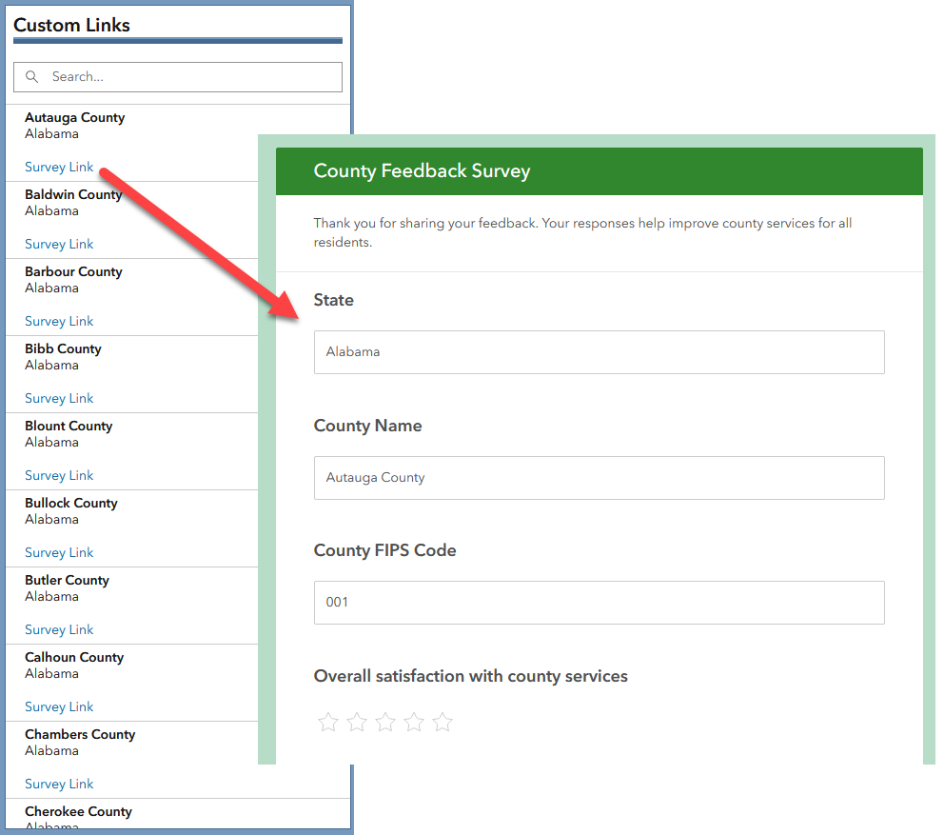
Task: Rate satisfaction one star
Action: 328,722
